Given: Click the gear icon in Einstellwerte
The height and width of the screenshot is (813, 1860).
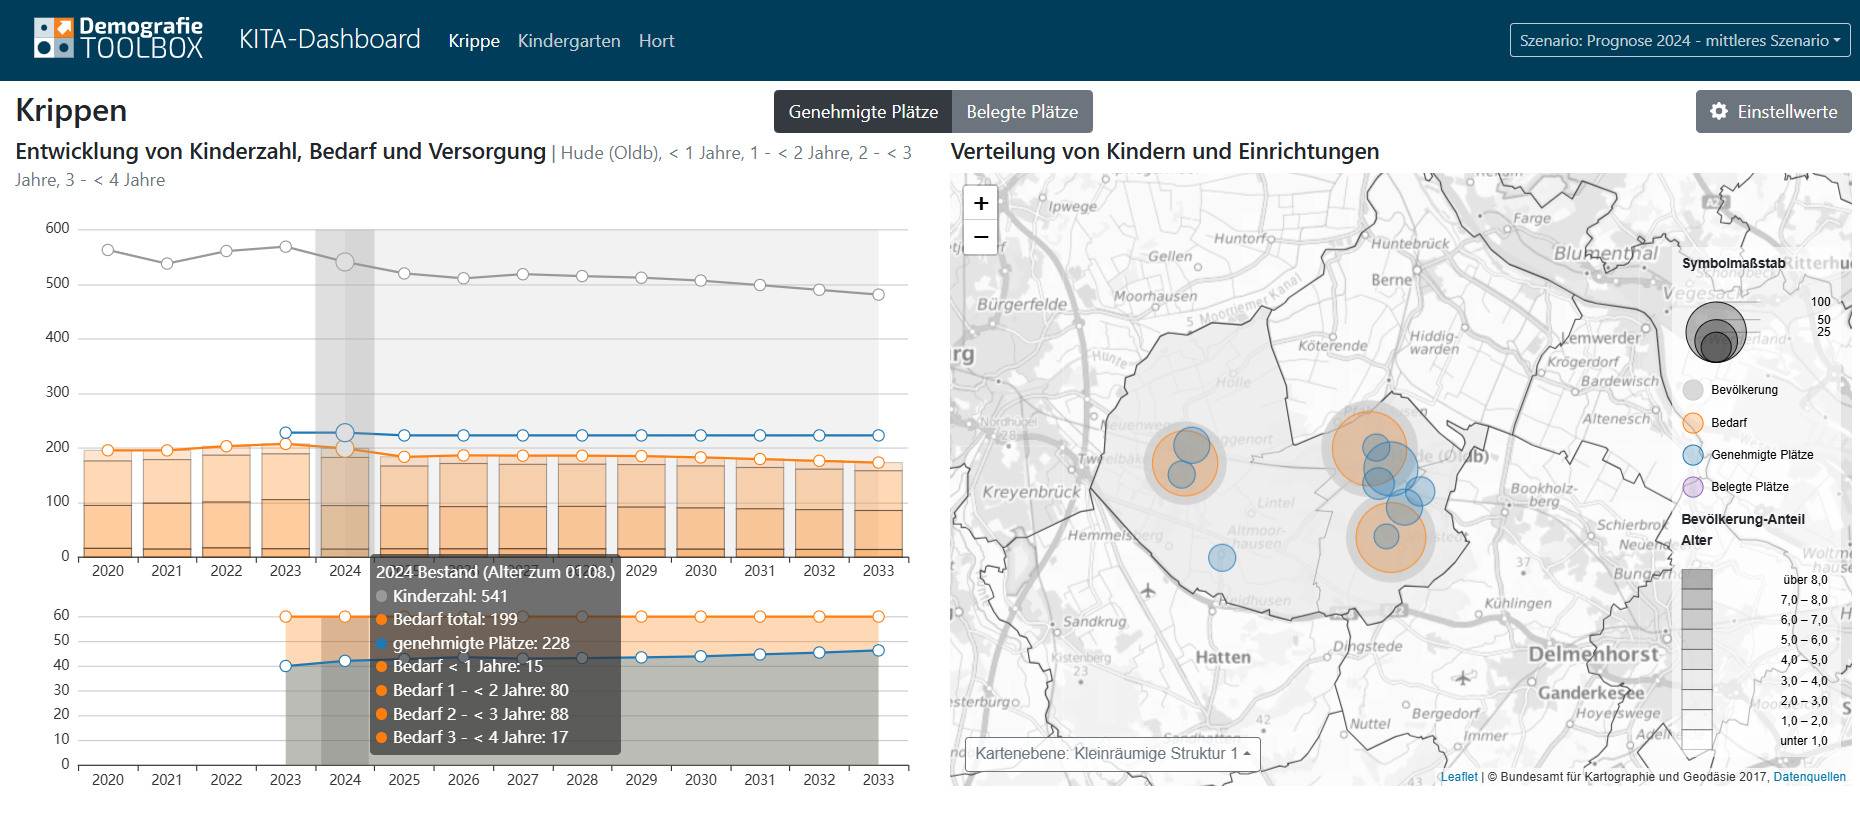Looking at the screenshot, I should click(x=1719, y=111).
